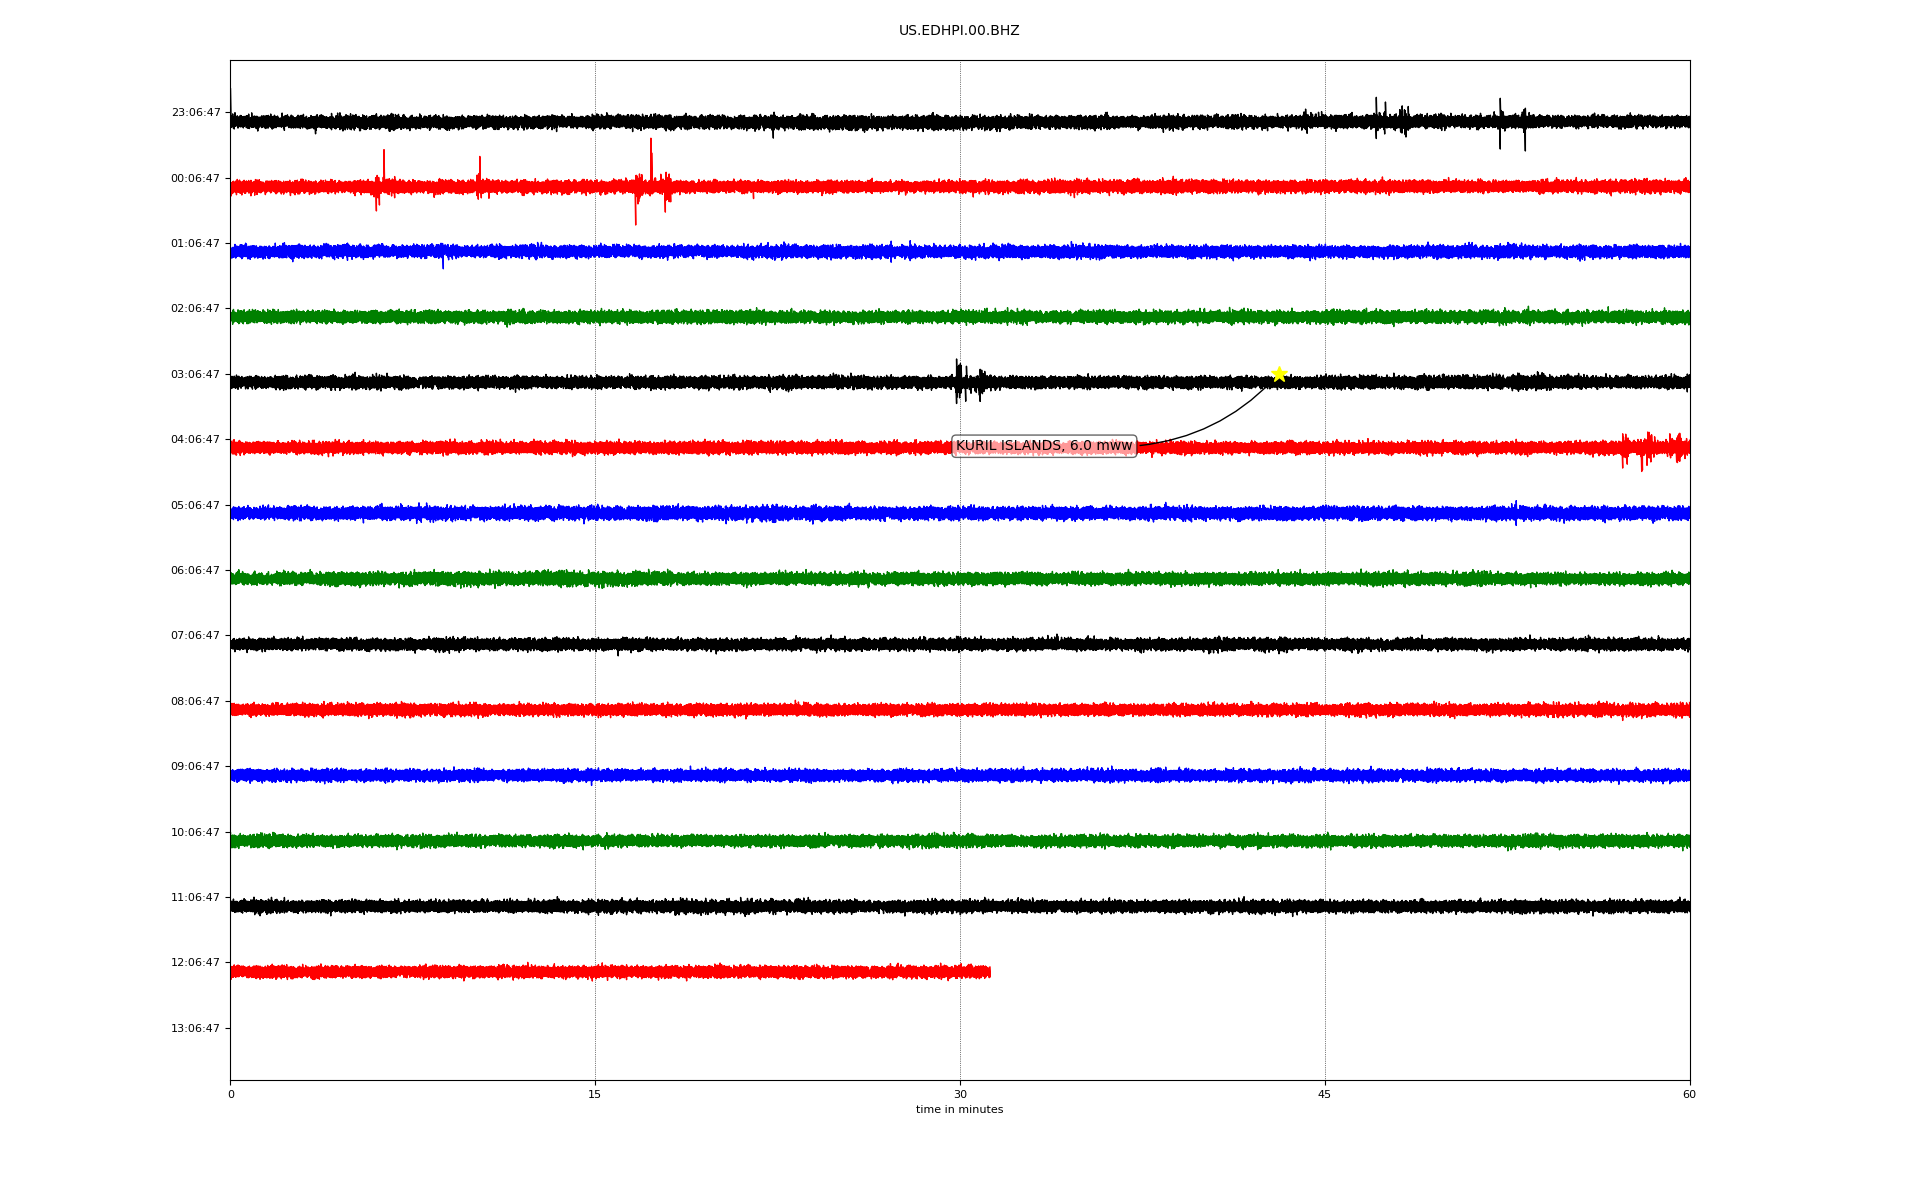The width and height of the screenshot is (1920, 1200).
Task: Click the 02:06:47 time label
Action: [x=196, y=309]
